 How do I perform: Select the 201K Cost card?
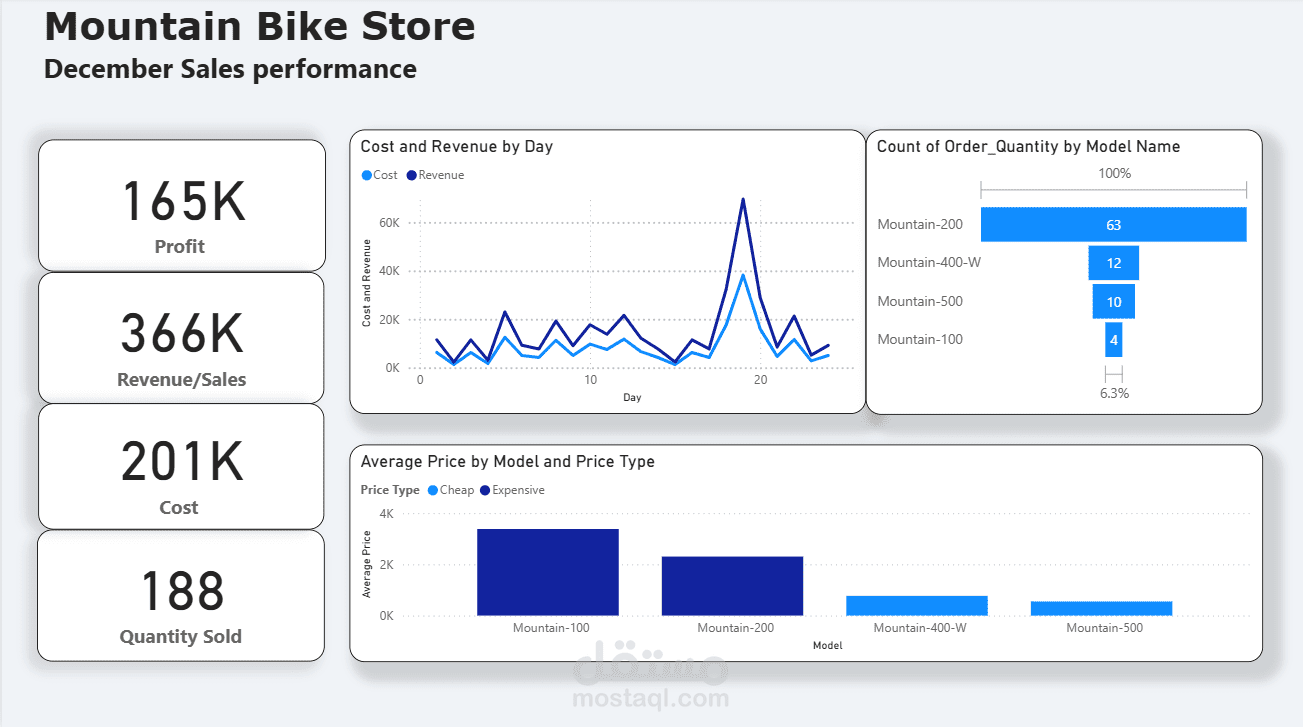pos(182,466)
